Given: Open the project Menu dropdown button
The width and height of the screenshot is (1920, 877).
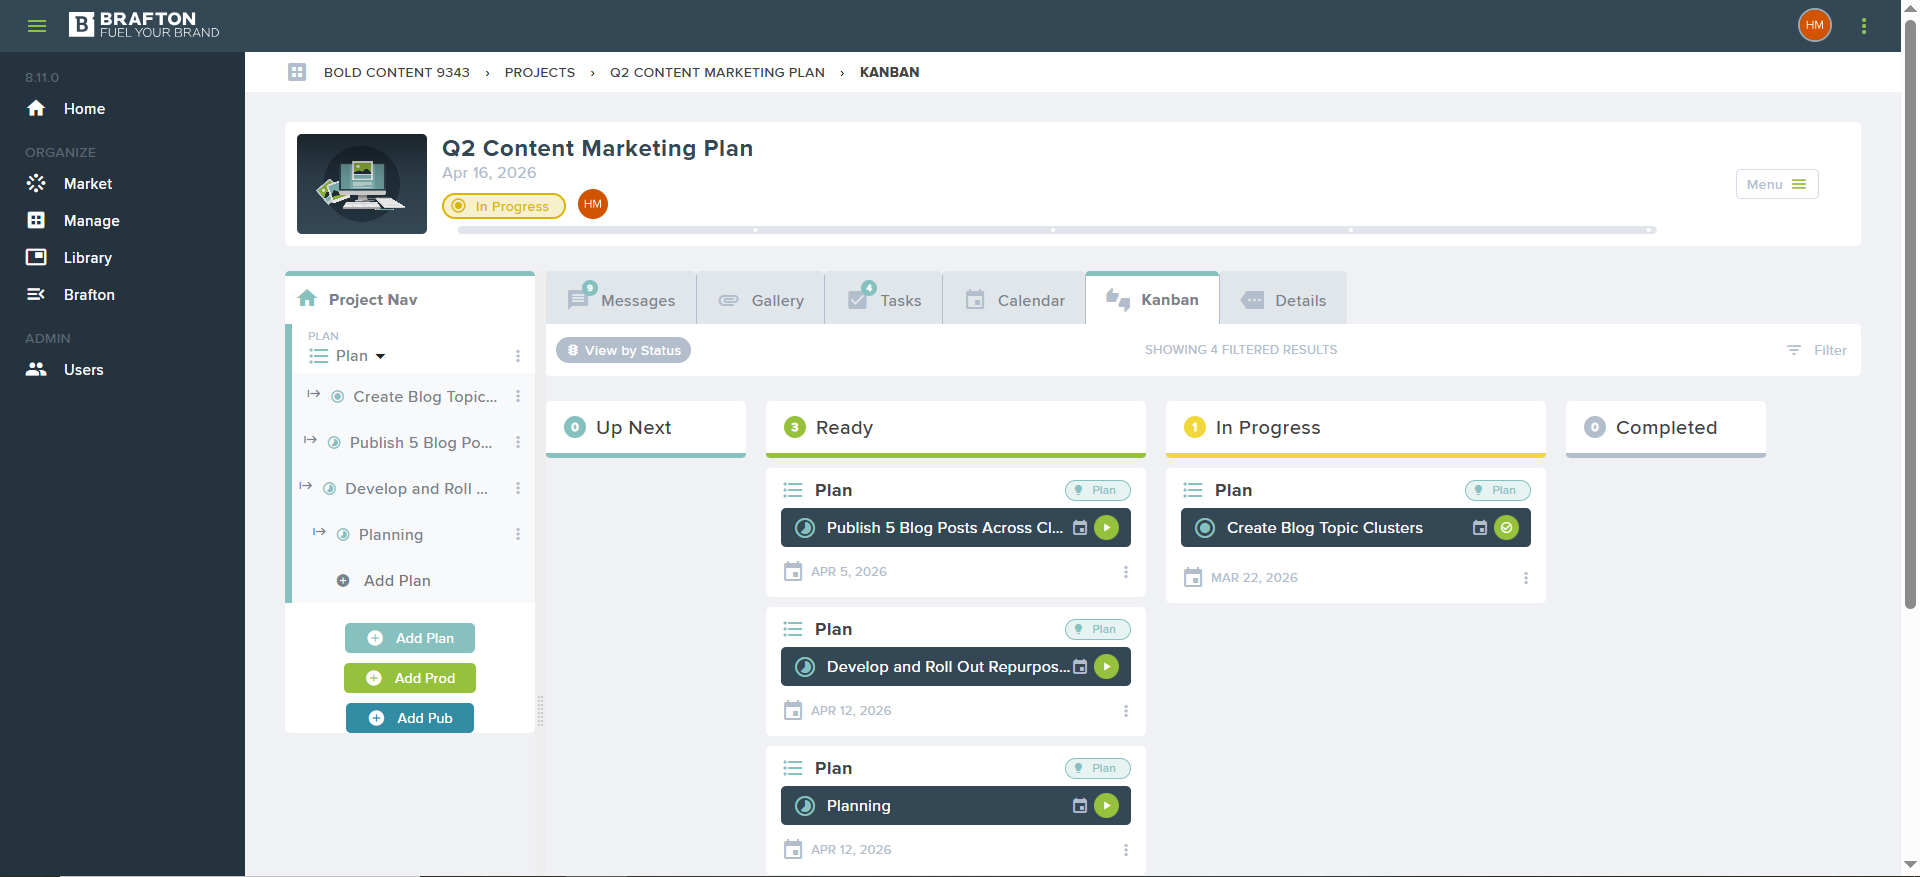Looking at the screenshot, I should point(1777,184).
